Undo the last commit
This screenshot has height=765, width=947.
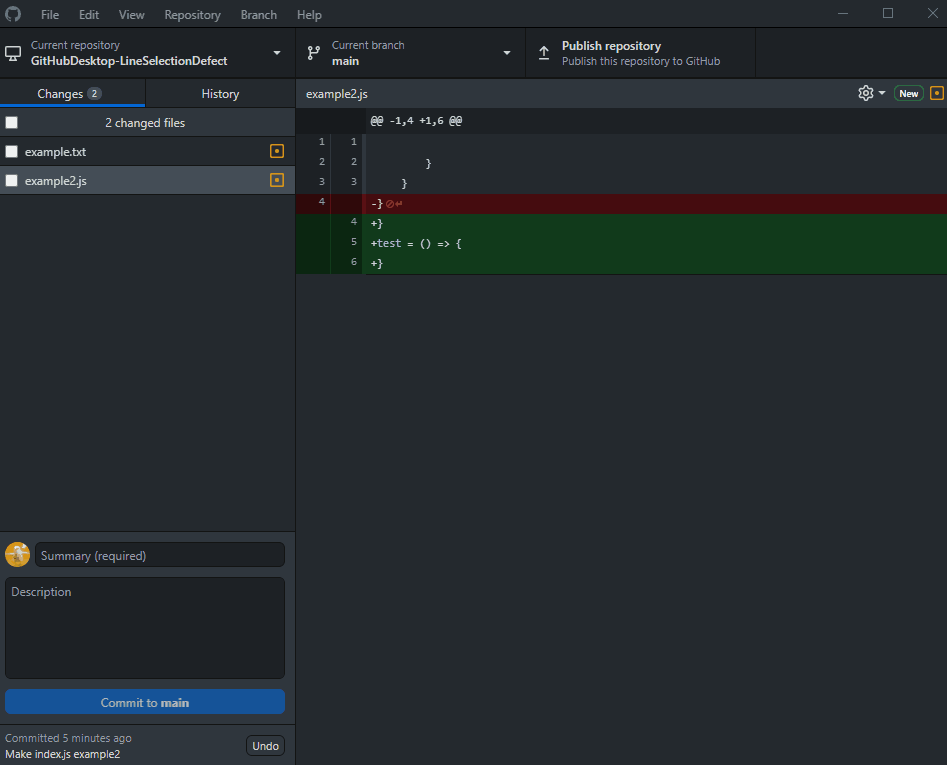[264, 745]
